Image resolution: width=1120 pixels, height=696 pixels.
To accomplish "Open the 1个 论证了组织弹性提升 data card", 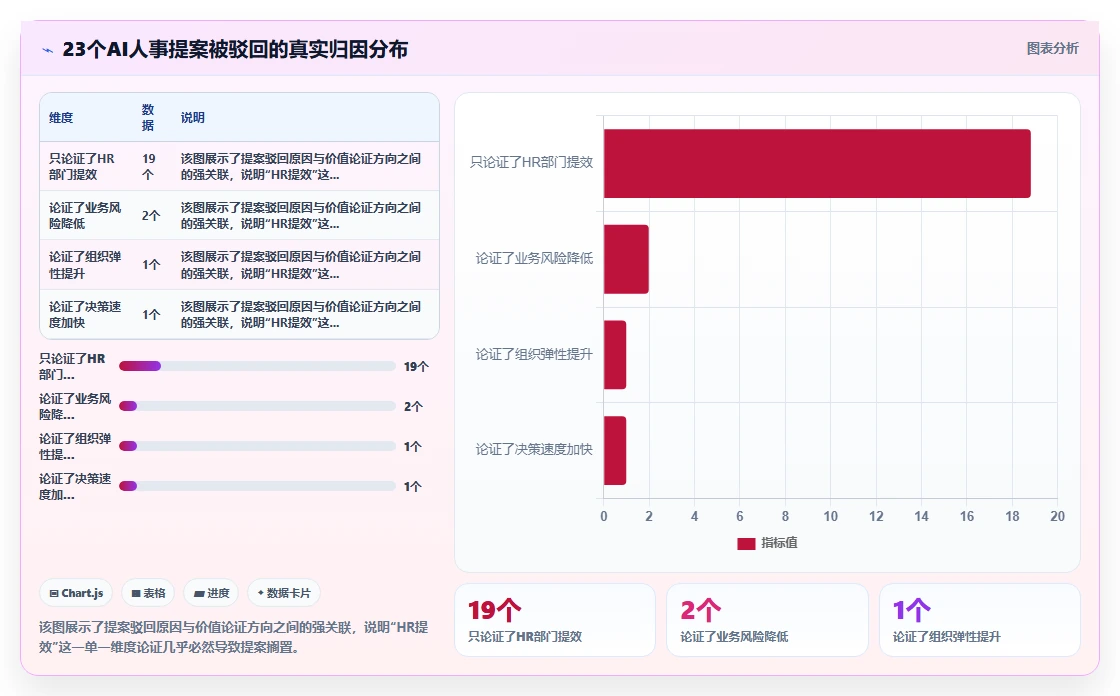I will tap(979, 620).
